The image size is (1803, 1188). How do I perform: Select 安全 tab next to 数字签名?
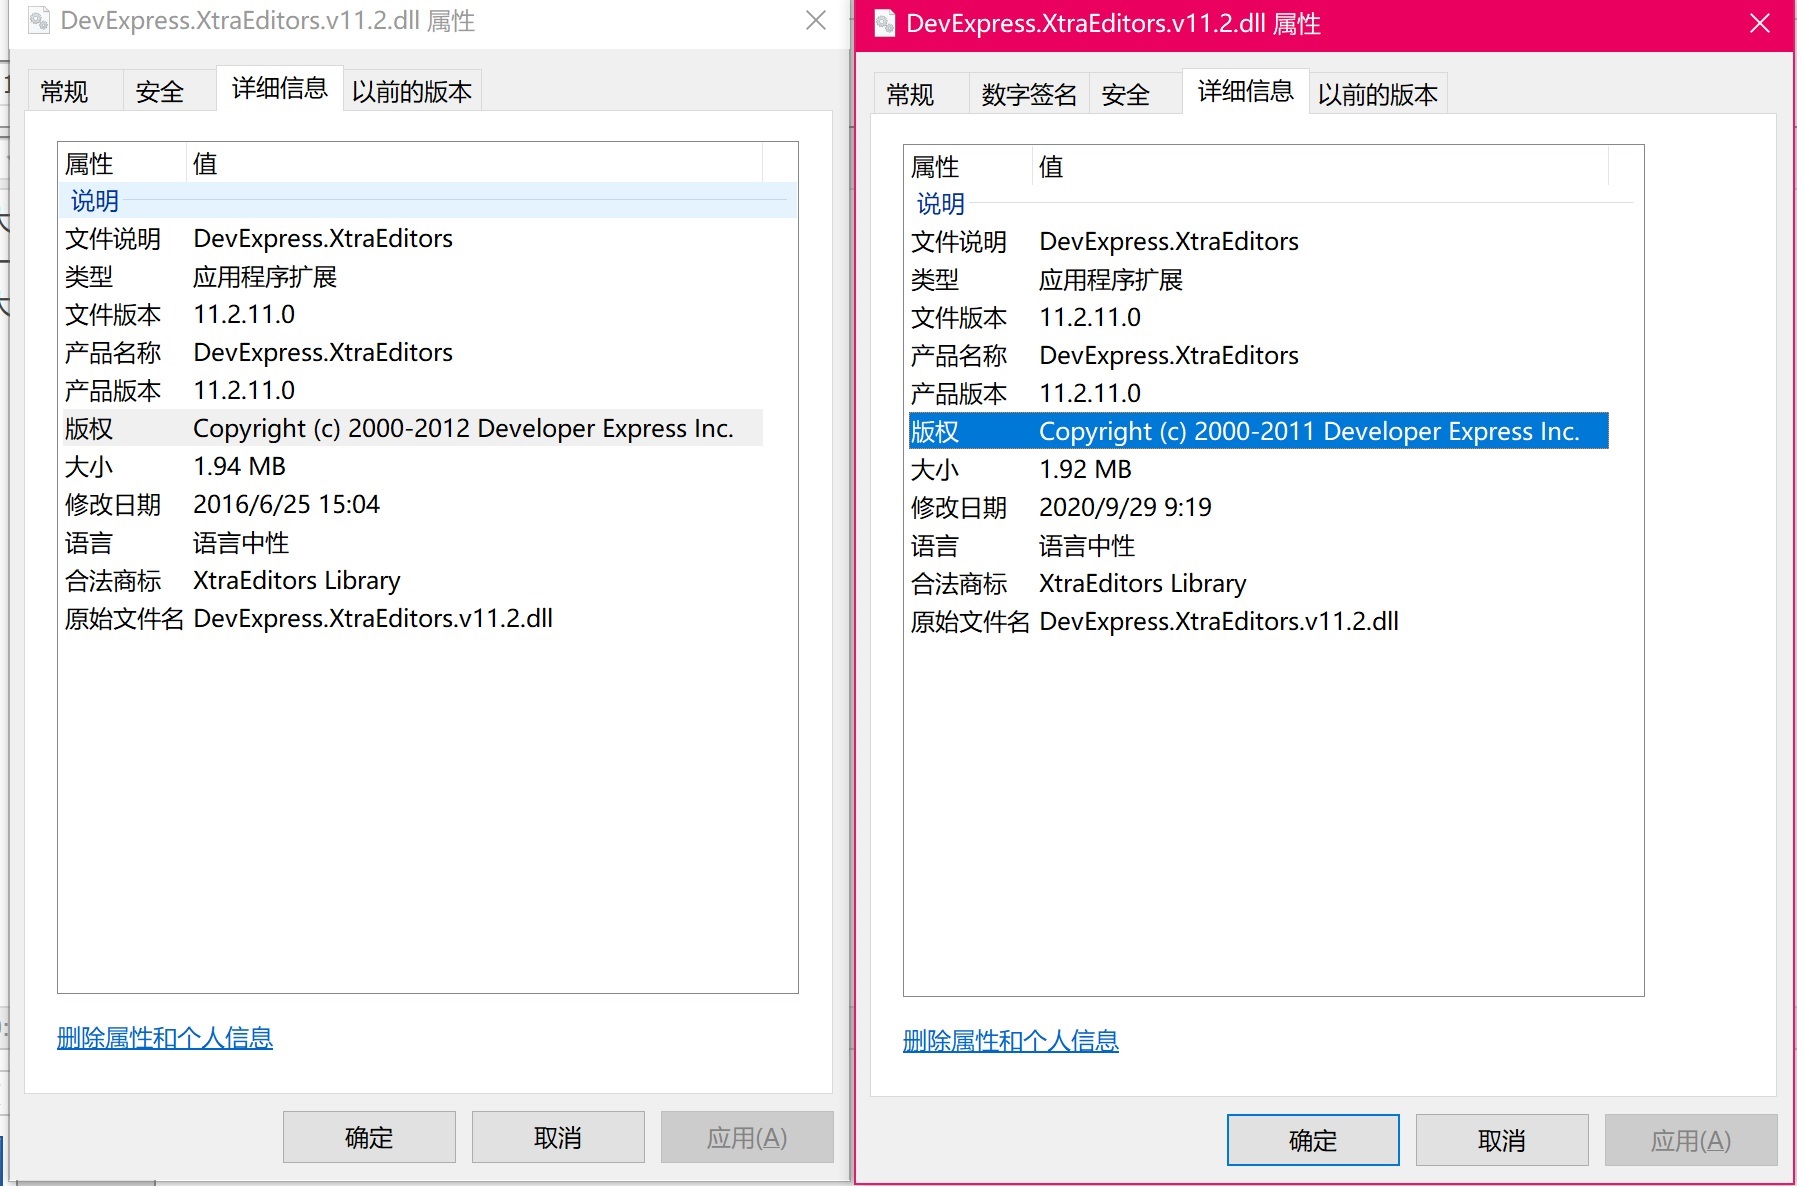[x=1126, y=95]
